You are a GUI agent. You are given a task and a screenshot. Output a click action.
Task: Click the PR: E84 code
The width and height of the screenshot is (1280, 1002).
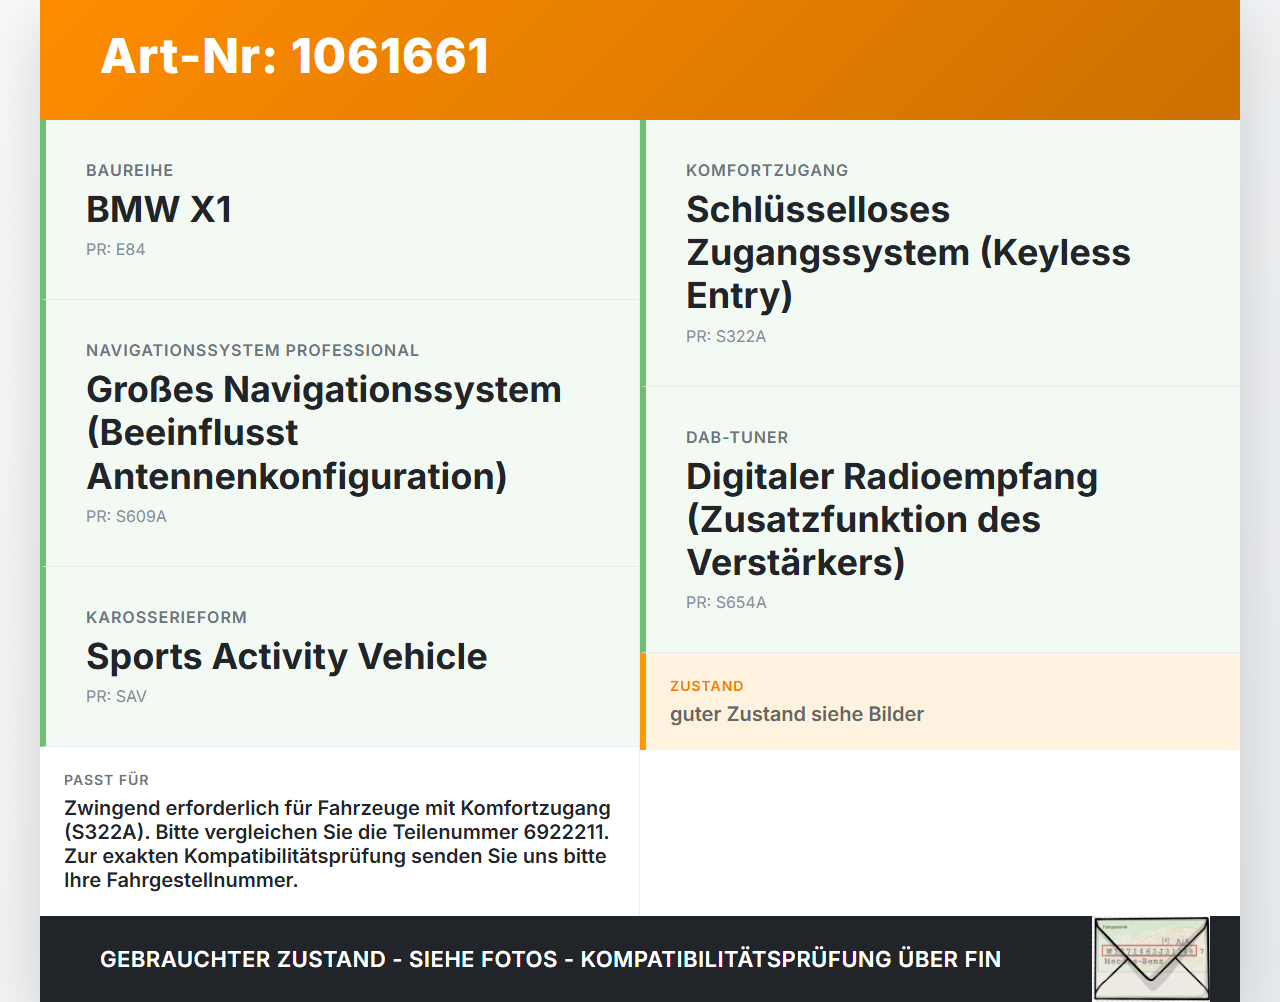coord(116,250)
